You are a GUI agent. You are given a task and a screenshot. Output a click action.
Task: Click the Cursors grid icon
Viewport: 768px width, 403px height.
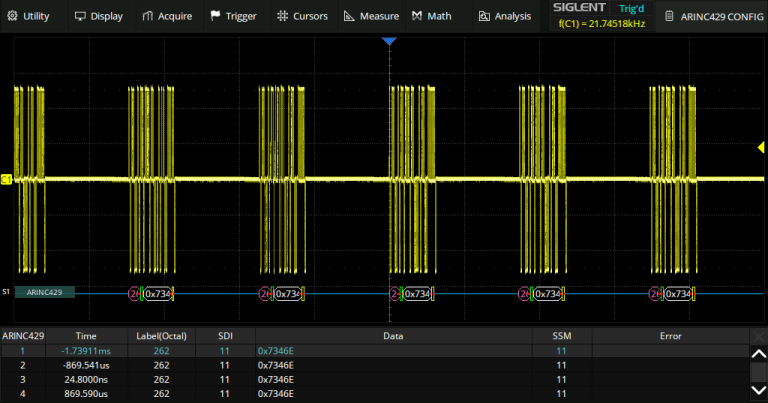283,16
